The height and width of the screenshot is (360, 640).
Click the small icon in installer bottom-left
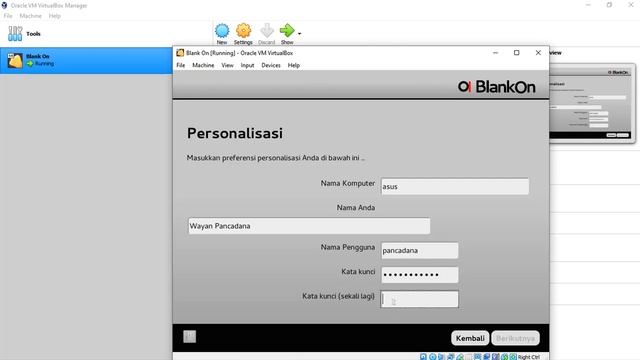tap(189, 336)
